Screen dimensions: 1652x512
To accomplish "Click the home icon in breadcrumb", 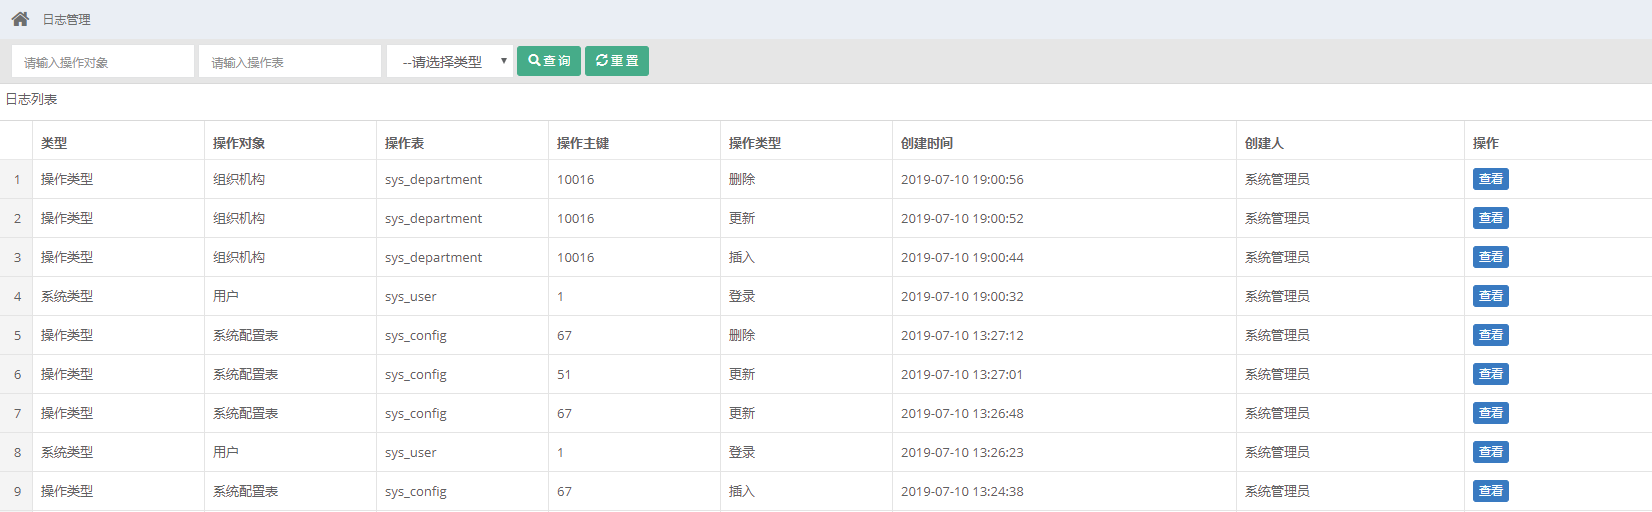I will pos(20,19).
